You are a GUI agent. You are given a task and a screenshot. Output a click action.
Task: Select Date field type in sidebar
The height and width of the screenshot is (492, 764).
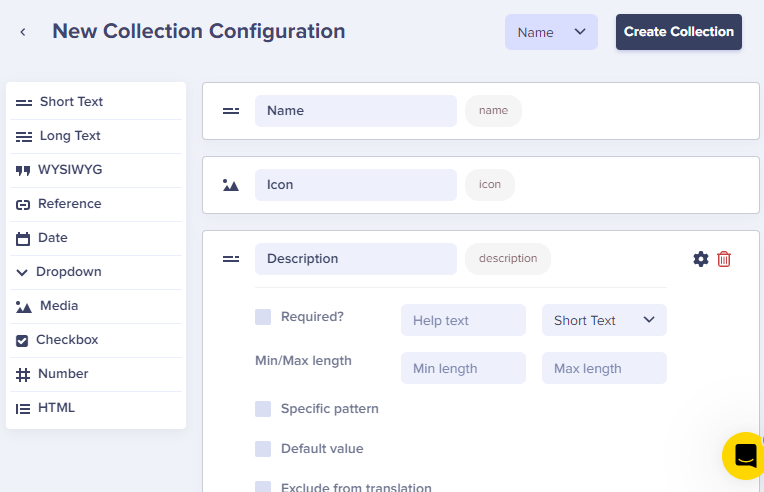click(x=96, y=238)
